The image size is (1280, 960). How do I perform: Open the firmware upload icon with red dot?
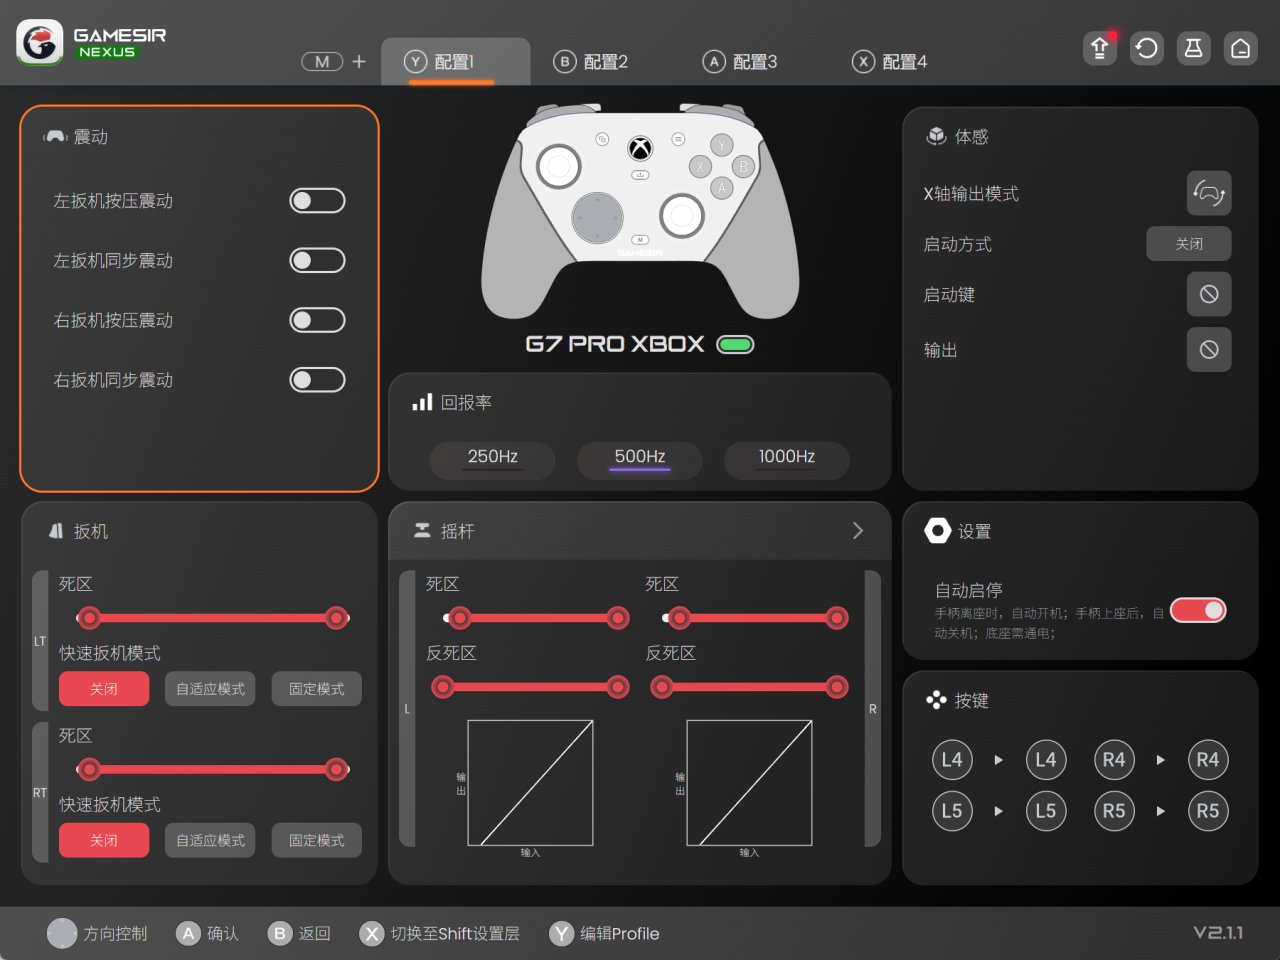[x=1100, y=48]
